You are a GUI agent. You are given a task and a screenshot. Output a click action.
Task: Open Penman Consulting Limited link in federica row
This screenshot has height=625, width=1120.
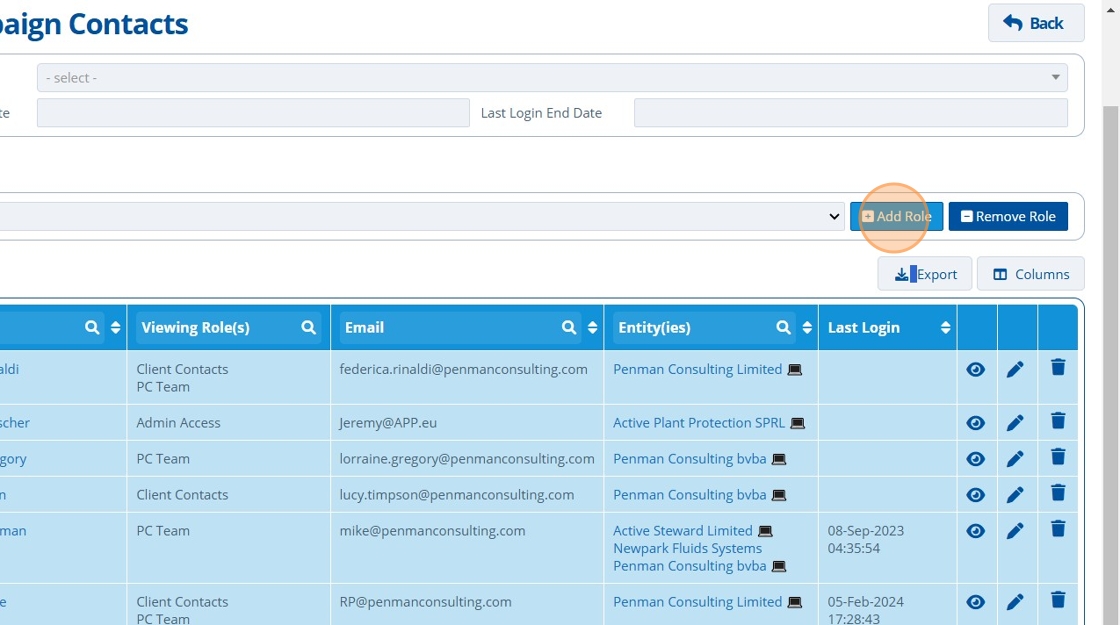(x=697, y=369)
